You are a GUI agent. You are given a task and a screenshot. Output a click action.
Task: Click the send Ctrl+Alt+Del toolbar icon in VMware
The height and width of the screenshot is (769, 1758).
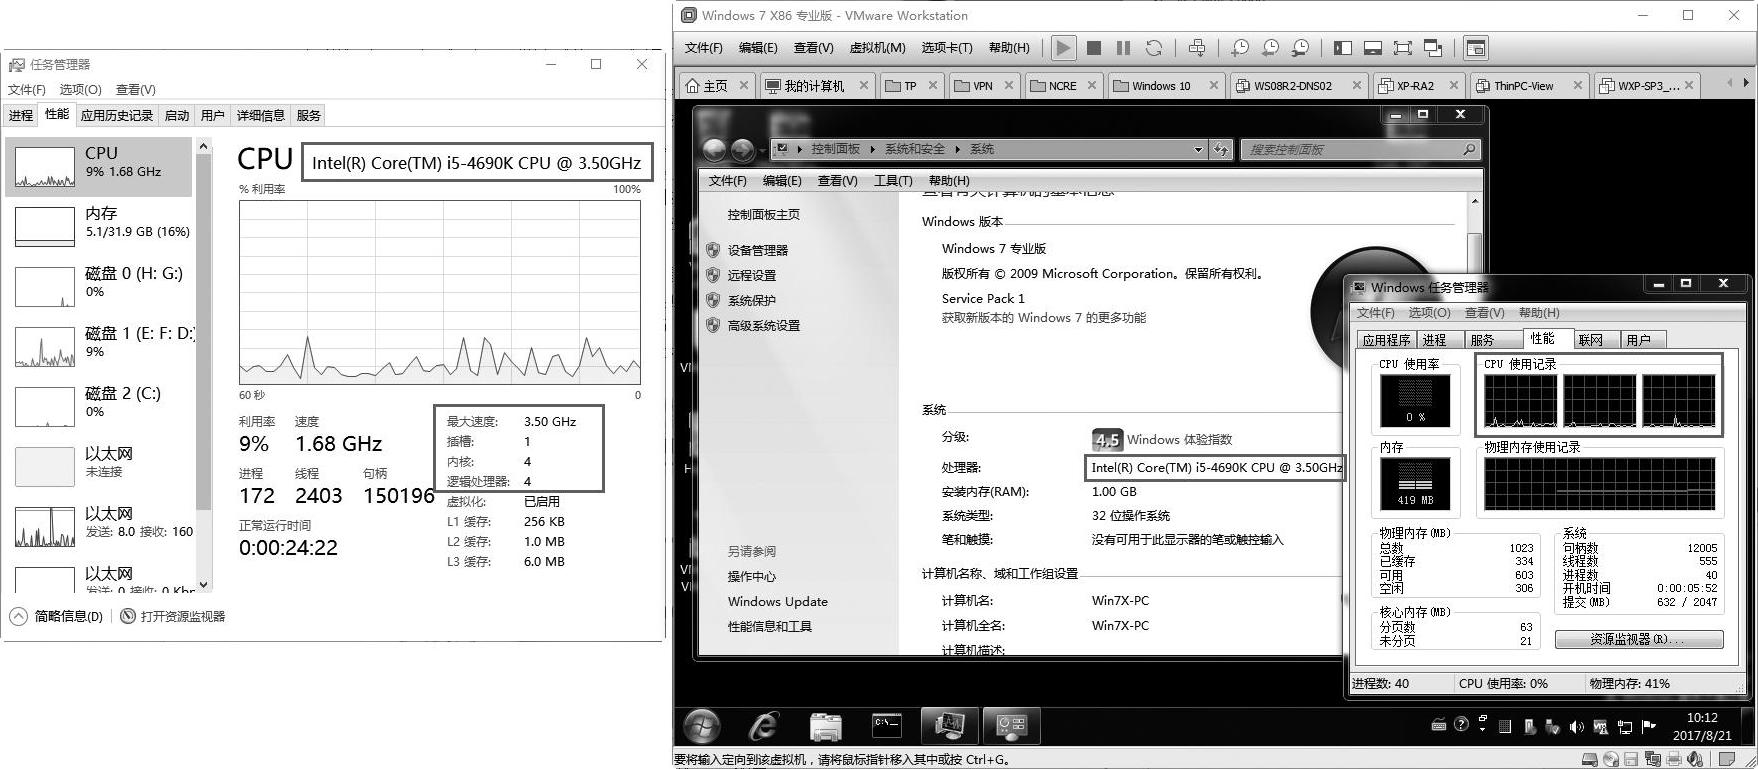click(1197, 48)
